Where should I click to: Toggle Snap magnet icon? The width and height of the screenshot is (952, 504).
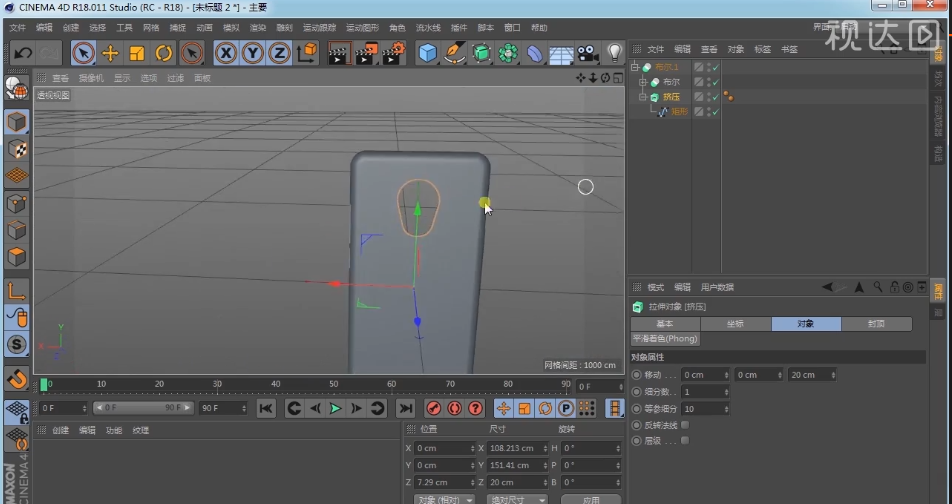16,379
